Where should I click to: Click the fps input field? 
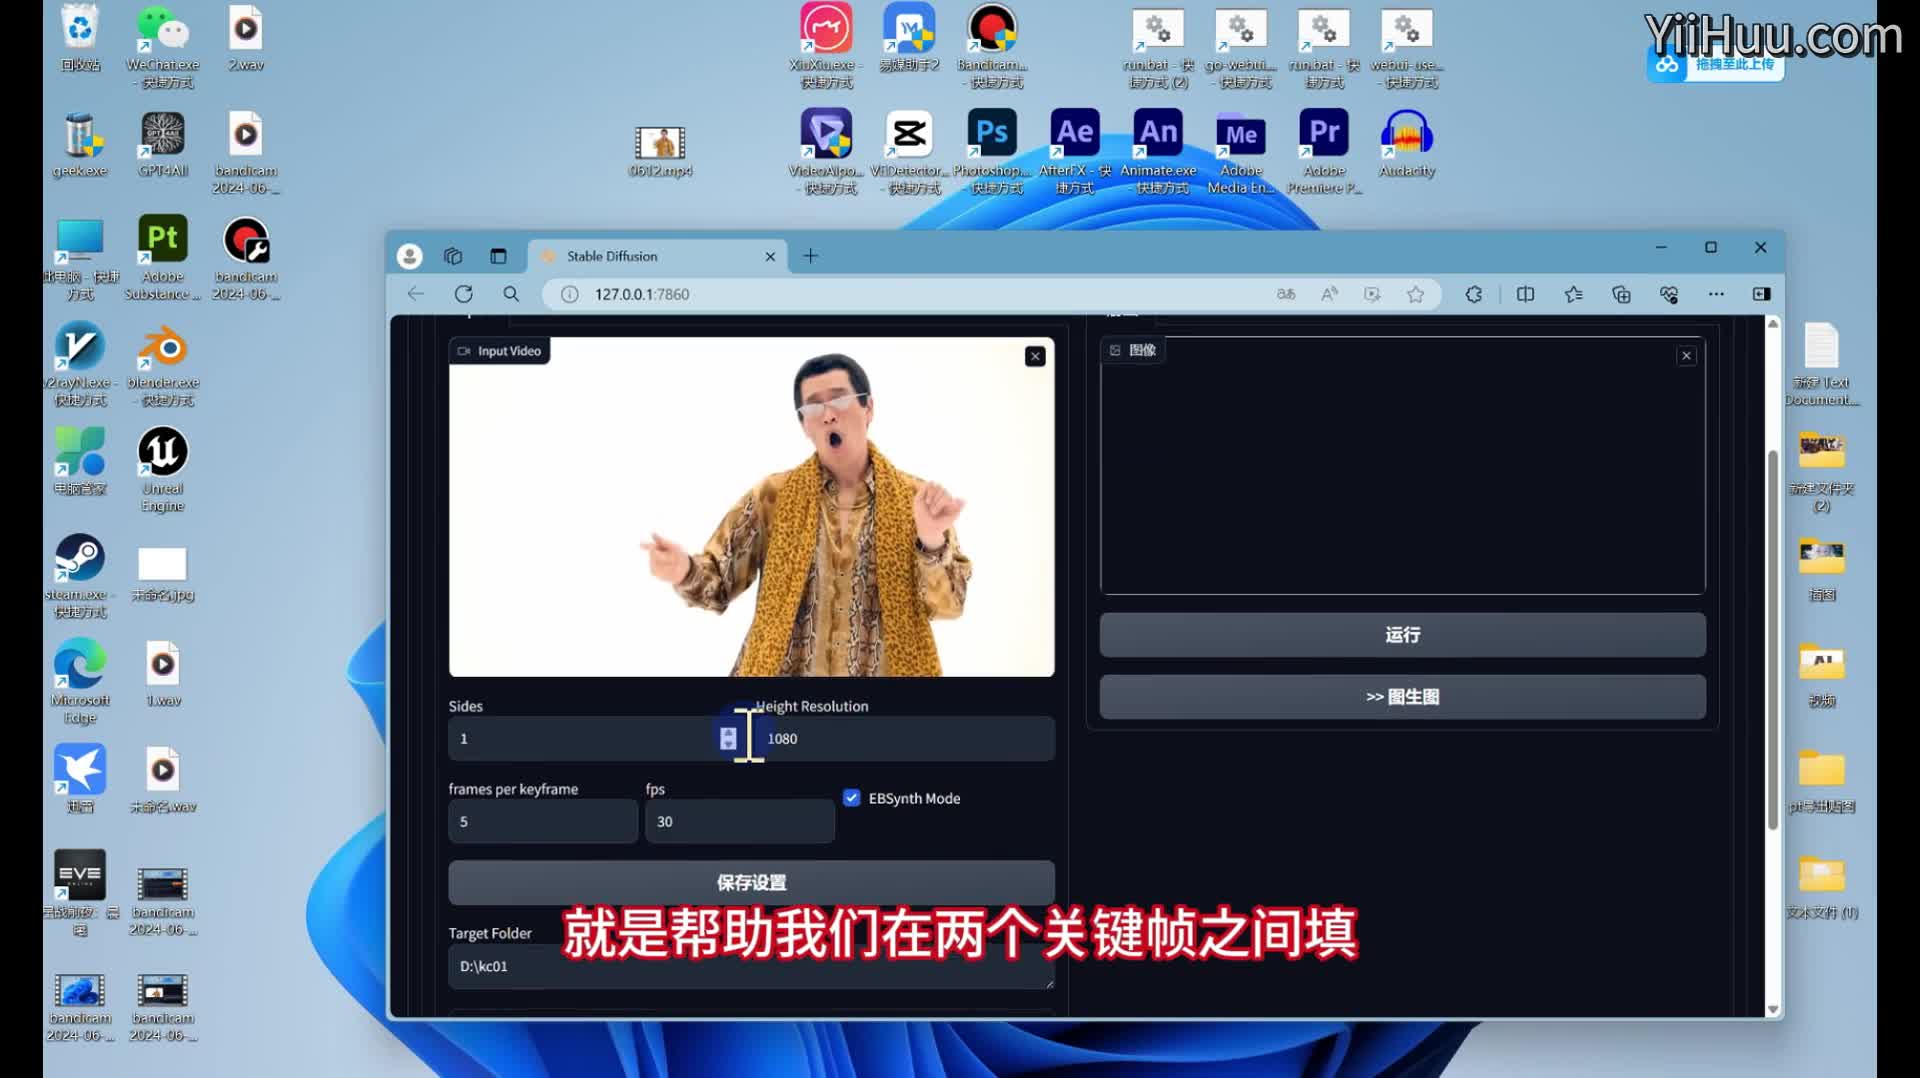740,822
